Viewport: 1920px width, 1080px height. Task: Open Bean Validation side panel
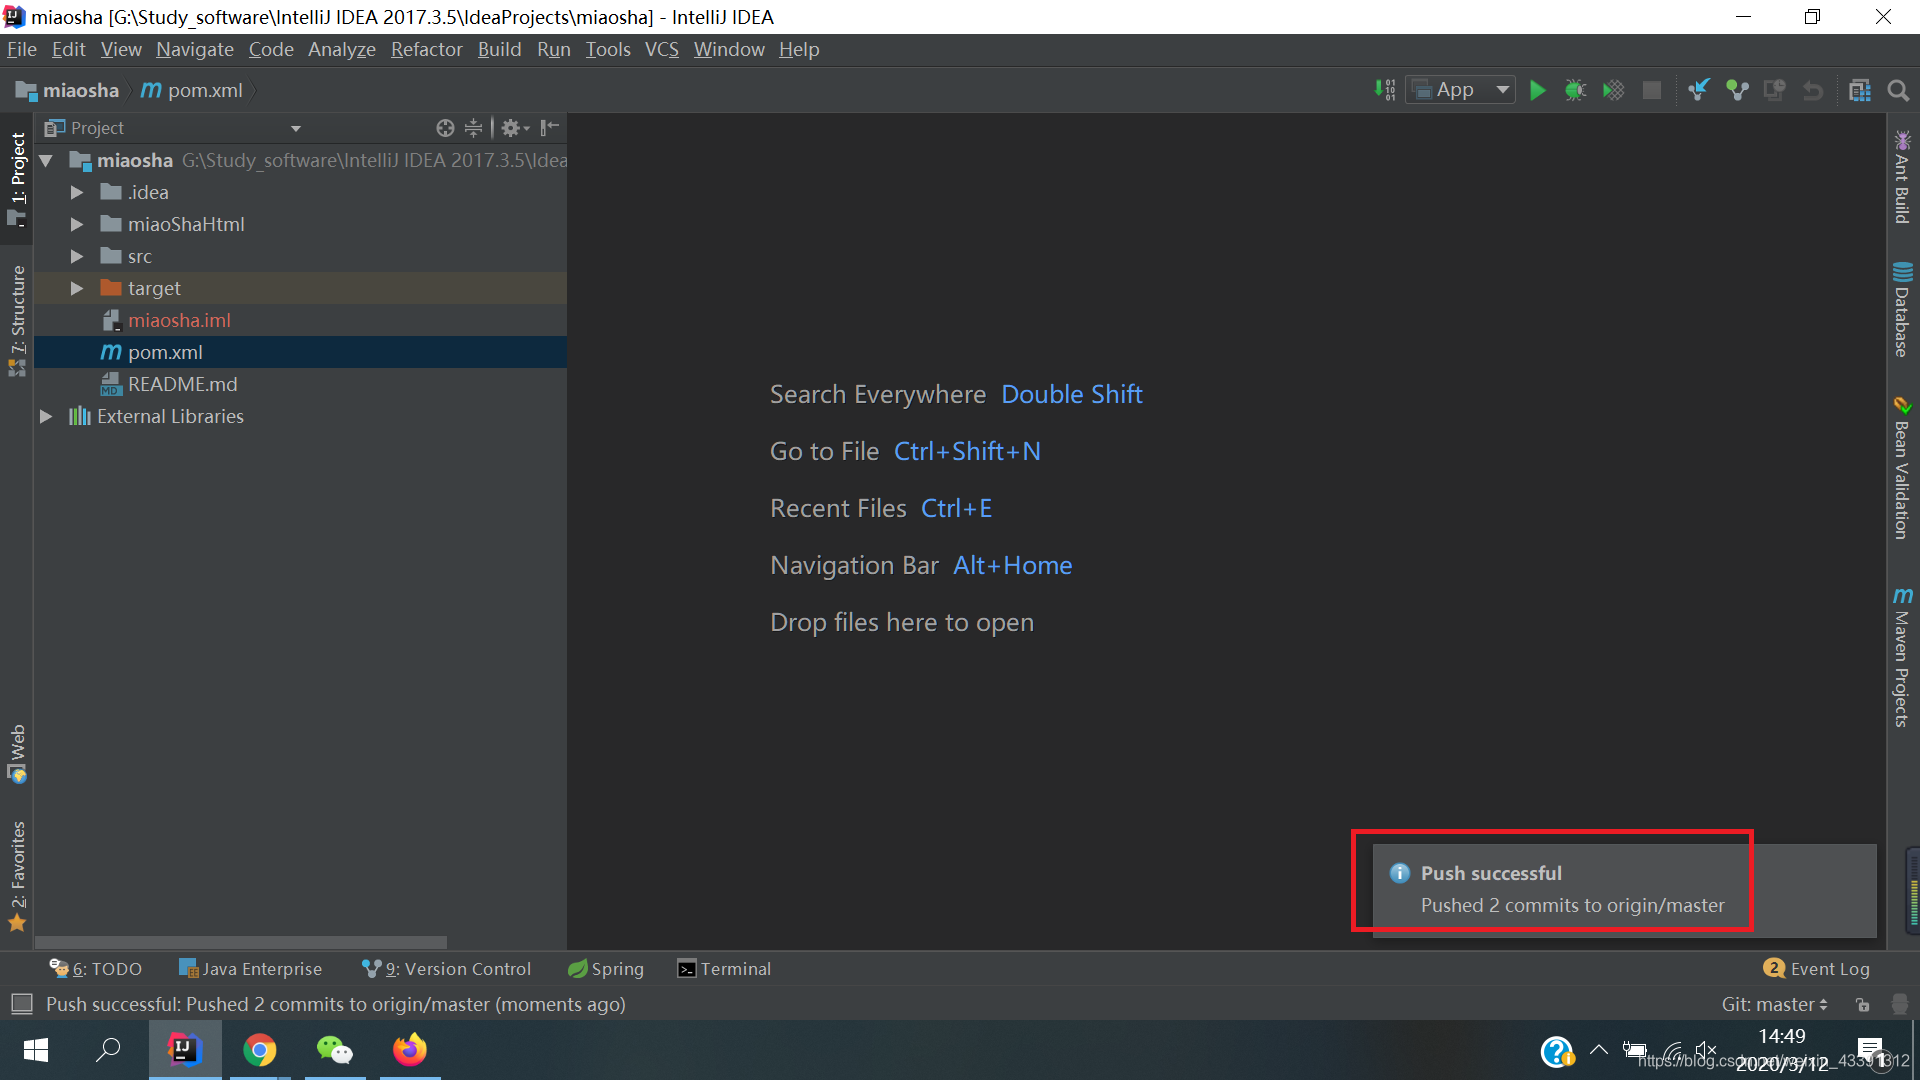pyautogui.click(x=1902, y=468)
